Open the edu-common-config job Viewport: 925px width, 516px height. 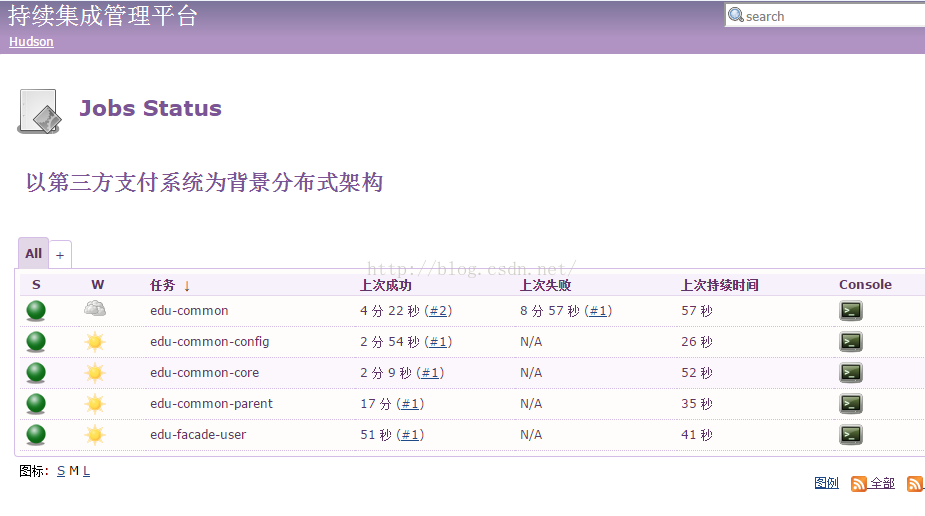[209, 342]
